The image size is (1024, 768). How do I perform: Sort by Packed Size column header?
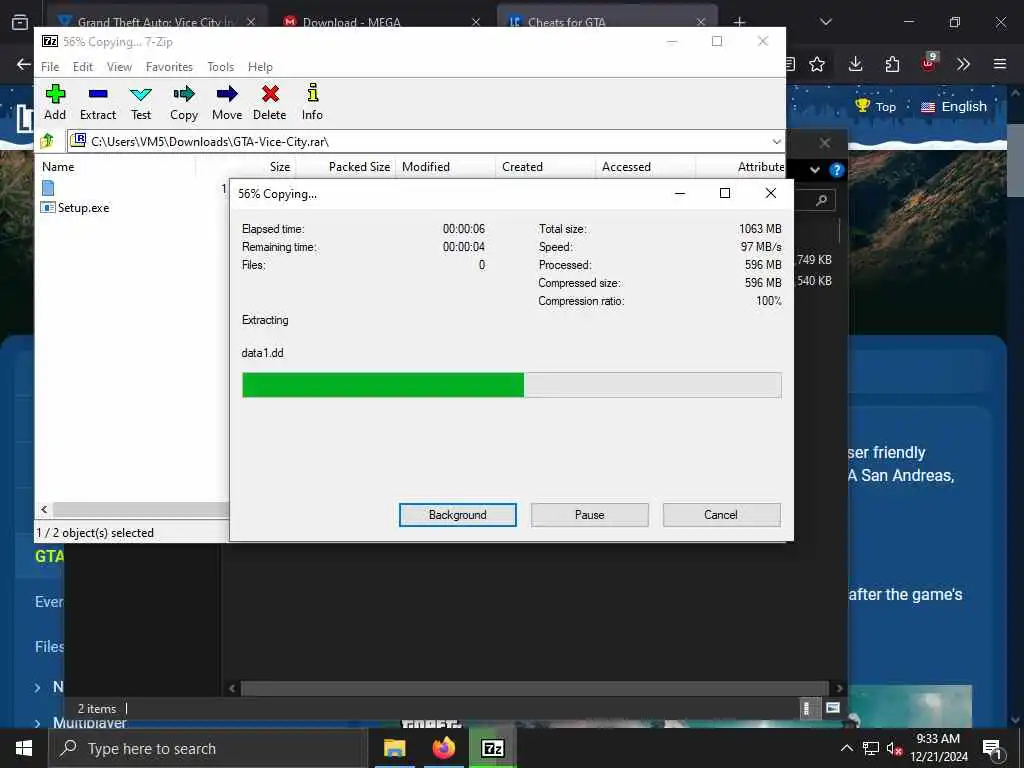(x=345, y=167)
